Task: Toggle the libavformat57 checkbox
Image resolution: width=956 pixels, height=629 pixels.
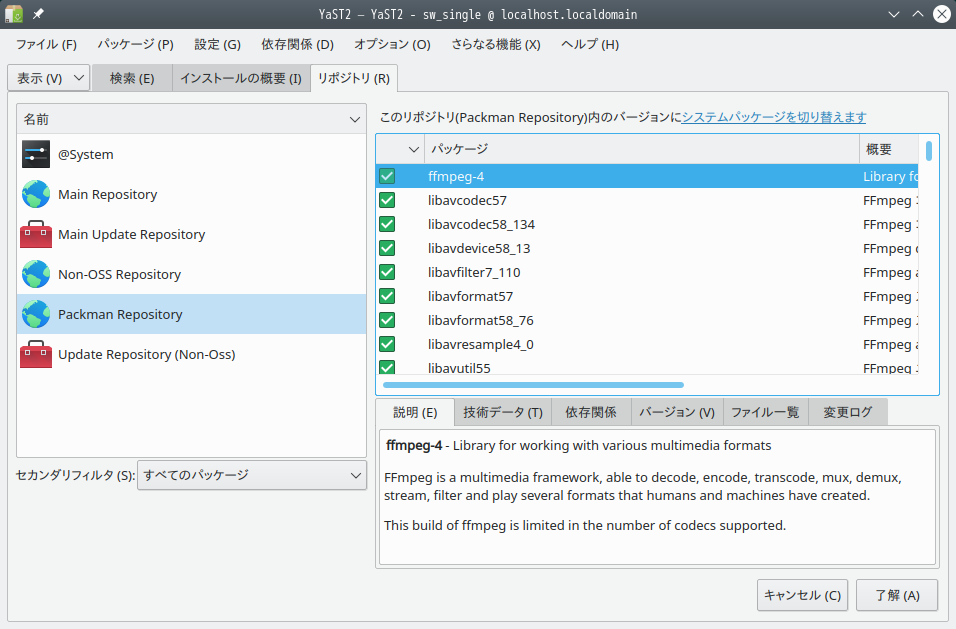Action: tap(387, 296)
